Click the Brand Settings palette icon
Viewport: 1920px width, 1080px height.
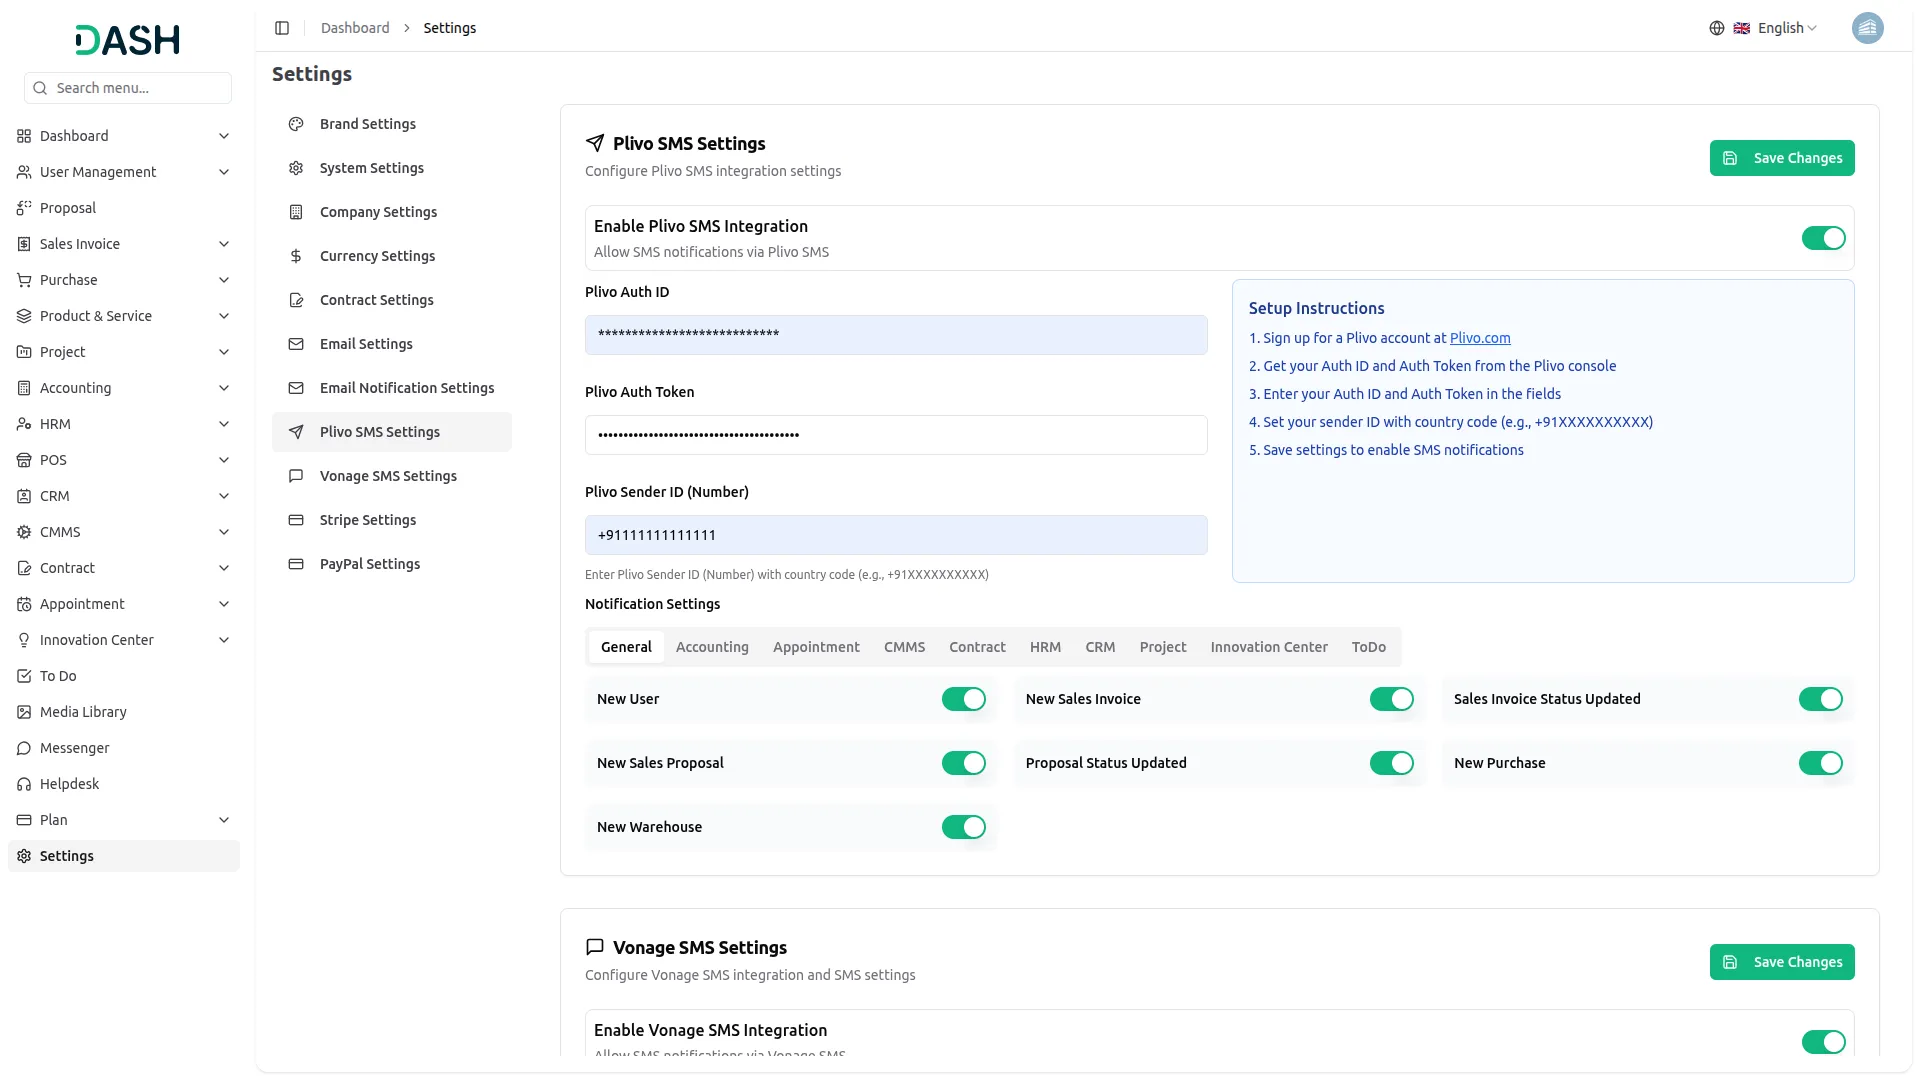tap(296, 124)
